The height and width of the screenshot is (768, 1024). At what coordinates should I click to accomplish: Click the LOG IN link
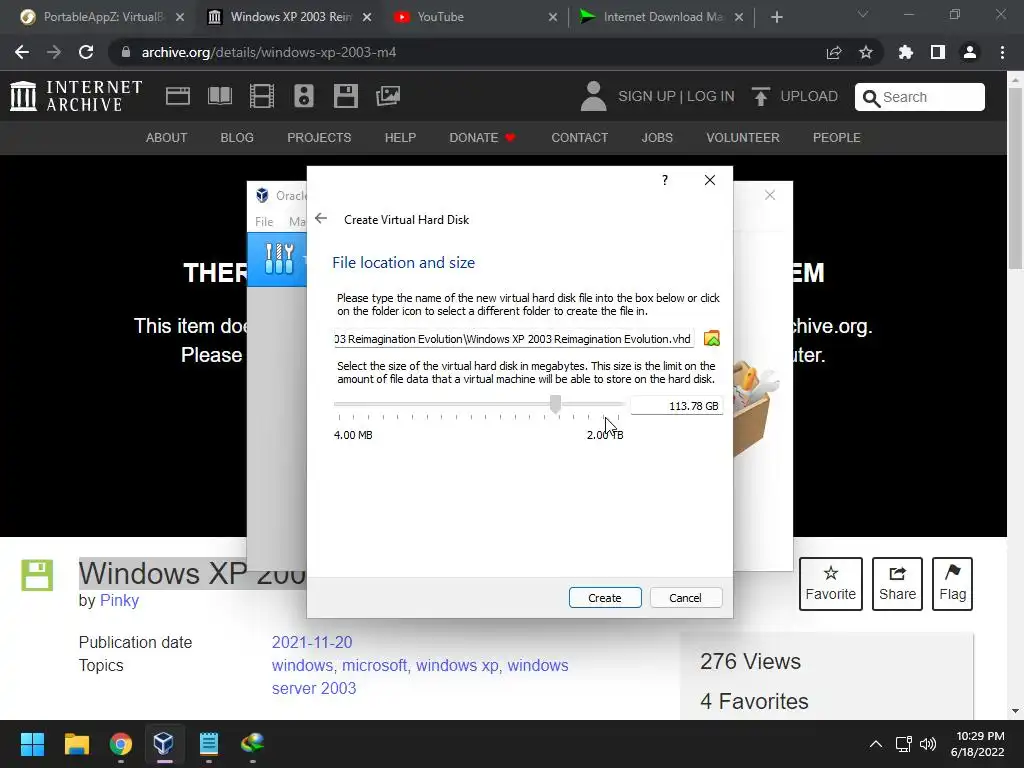tap(711, 97)
